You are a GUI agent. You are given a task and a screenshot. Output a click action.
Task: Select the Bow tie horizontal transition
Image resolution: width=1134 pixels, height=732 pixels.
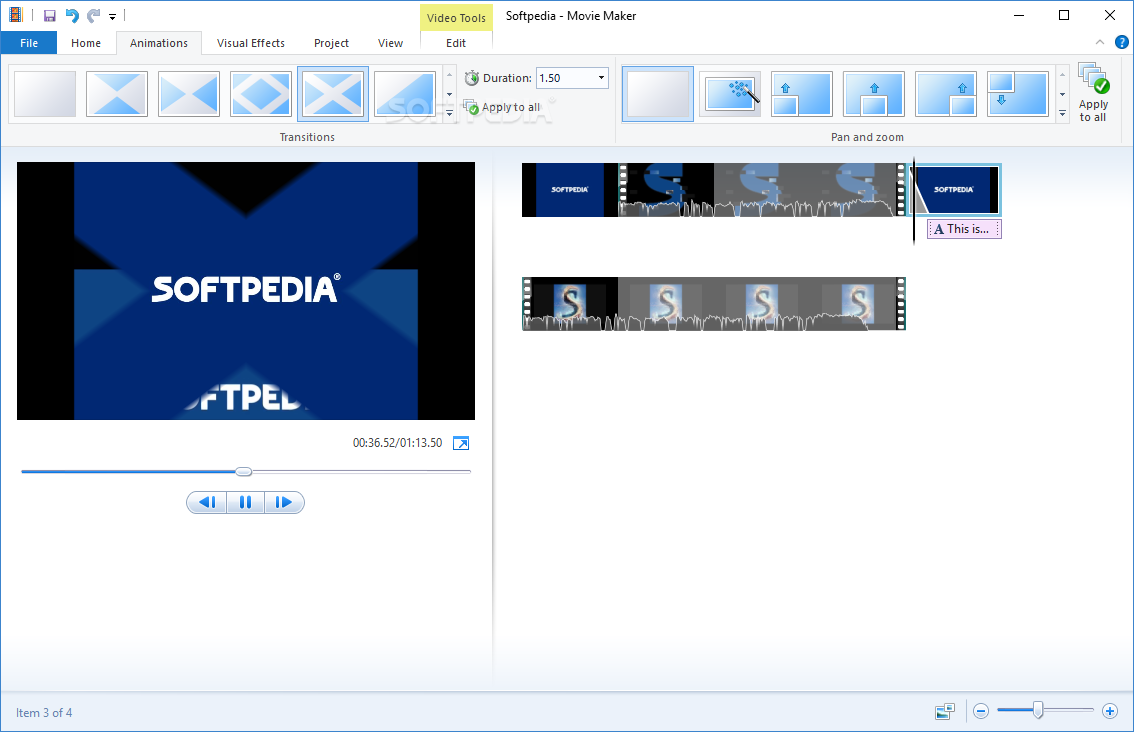pos(189,94)
